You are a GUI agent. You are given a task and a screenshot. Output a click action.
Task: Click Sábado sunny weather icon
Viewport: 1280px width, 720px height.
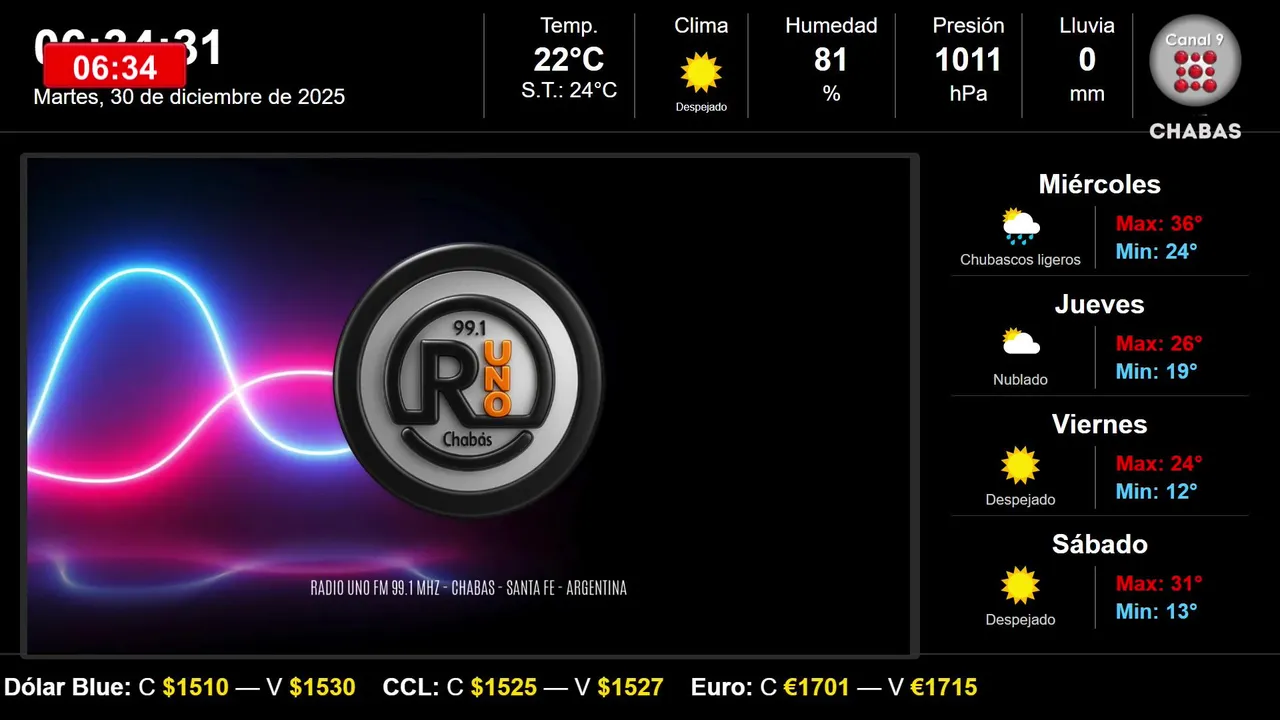click(x=1021, y=585)
